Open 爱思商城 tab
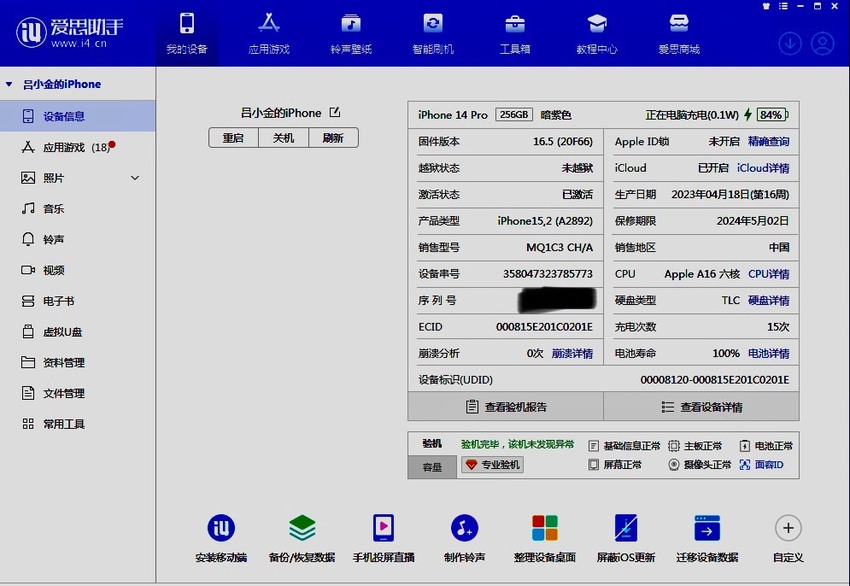This screenshot has width=850, height=586. click(679, 34)
